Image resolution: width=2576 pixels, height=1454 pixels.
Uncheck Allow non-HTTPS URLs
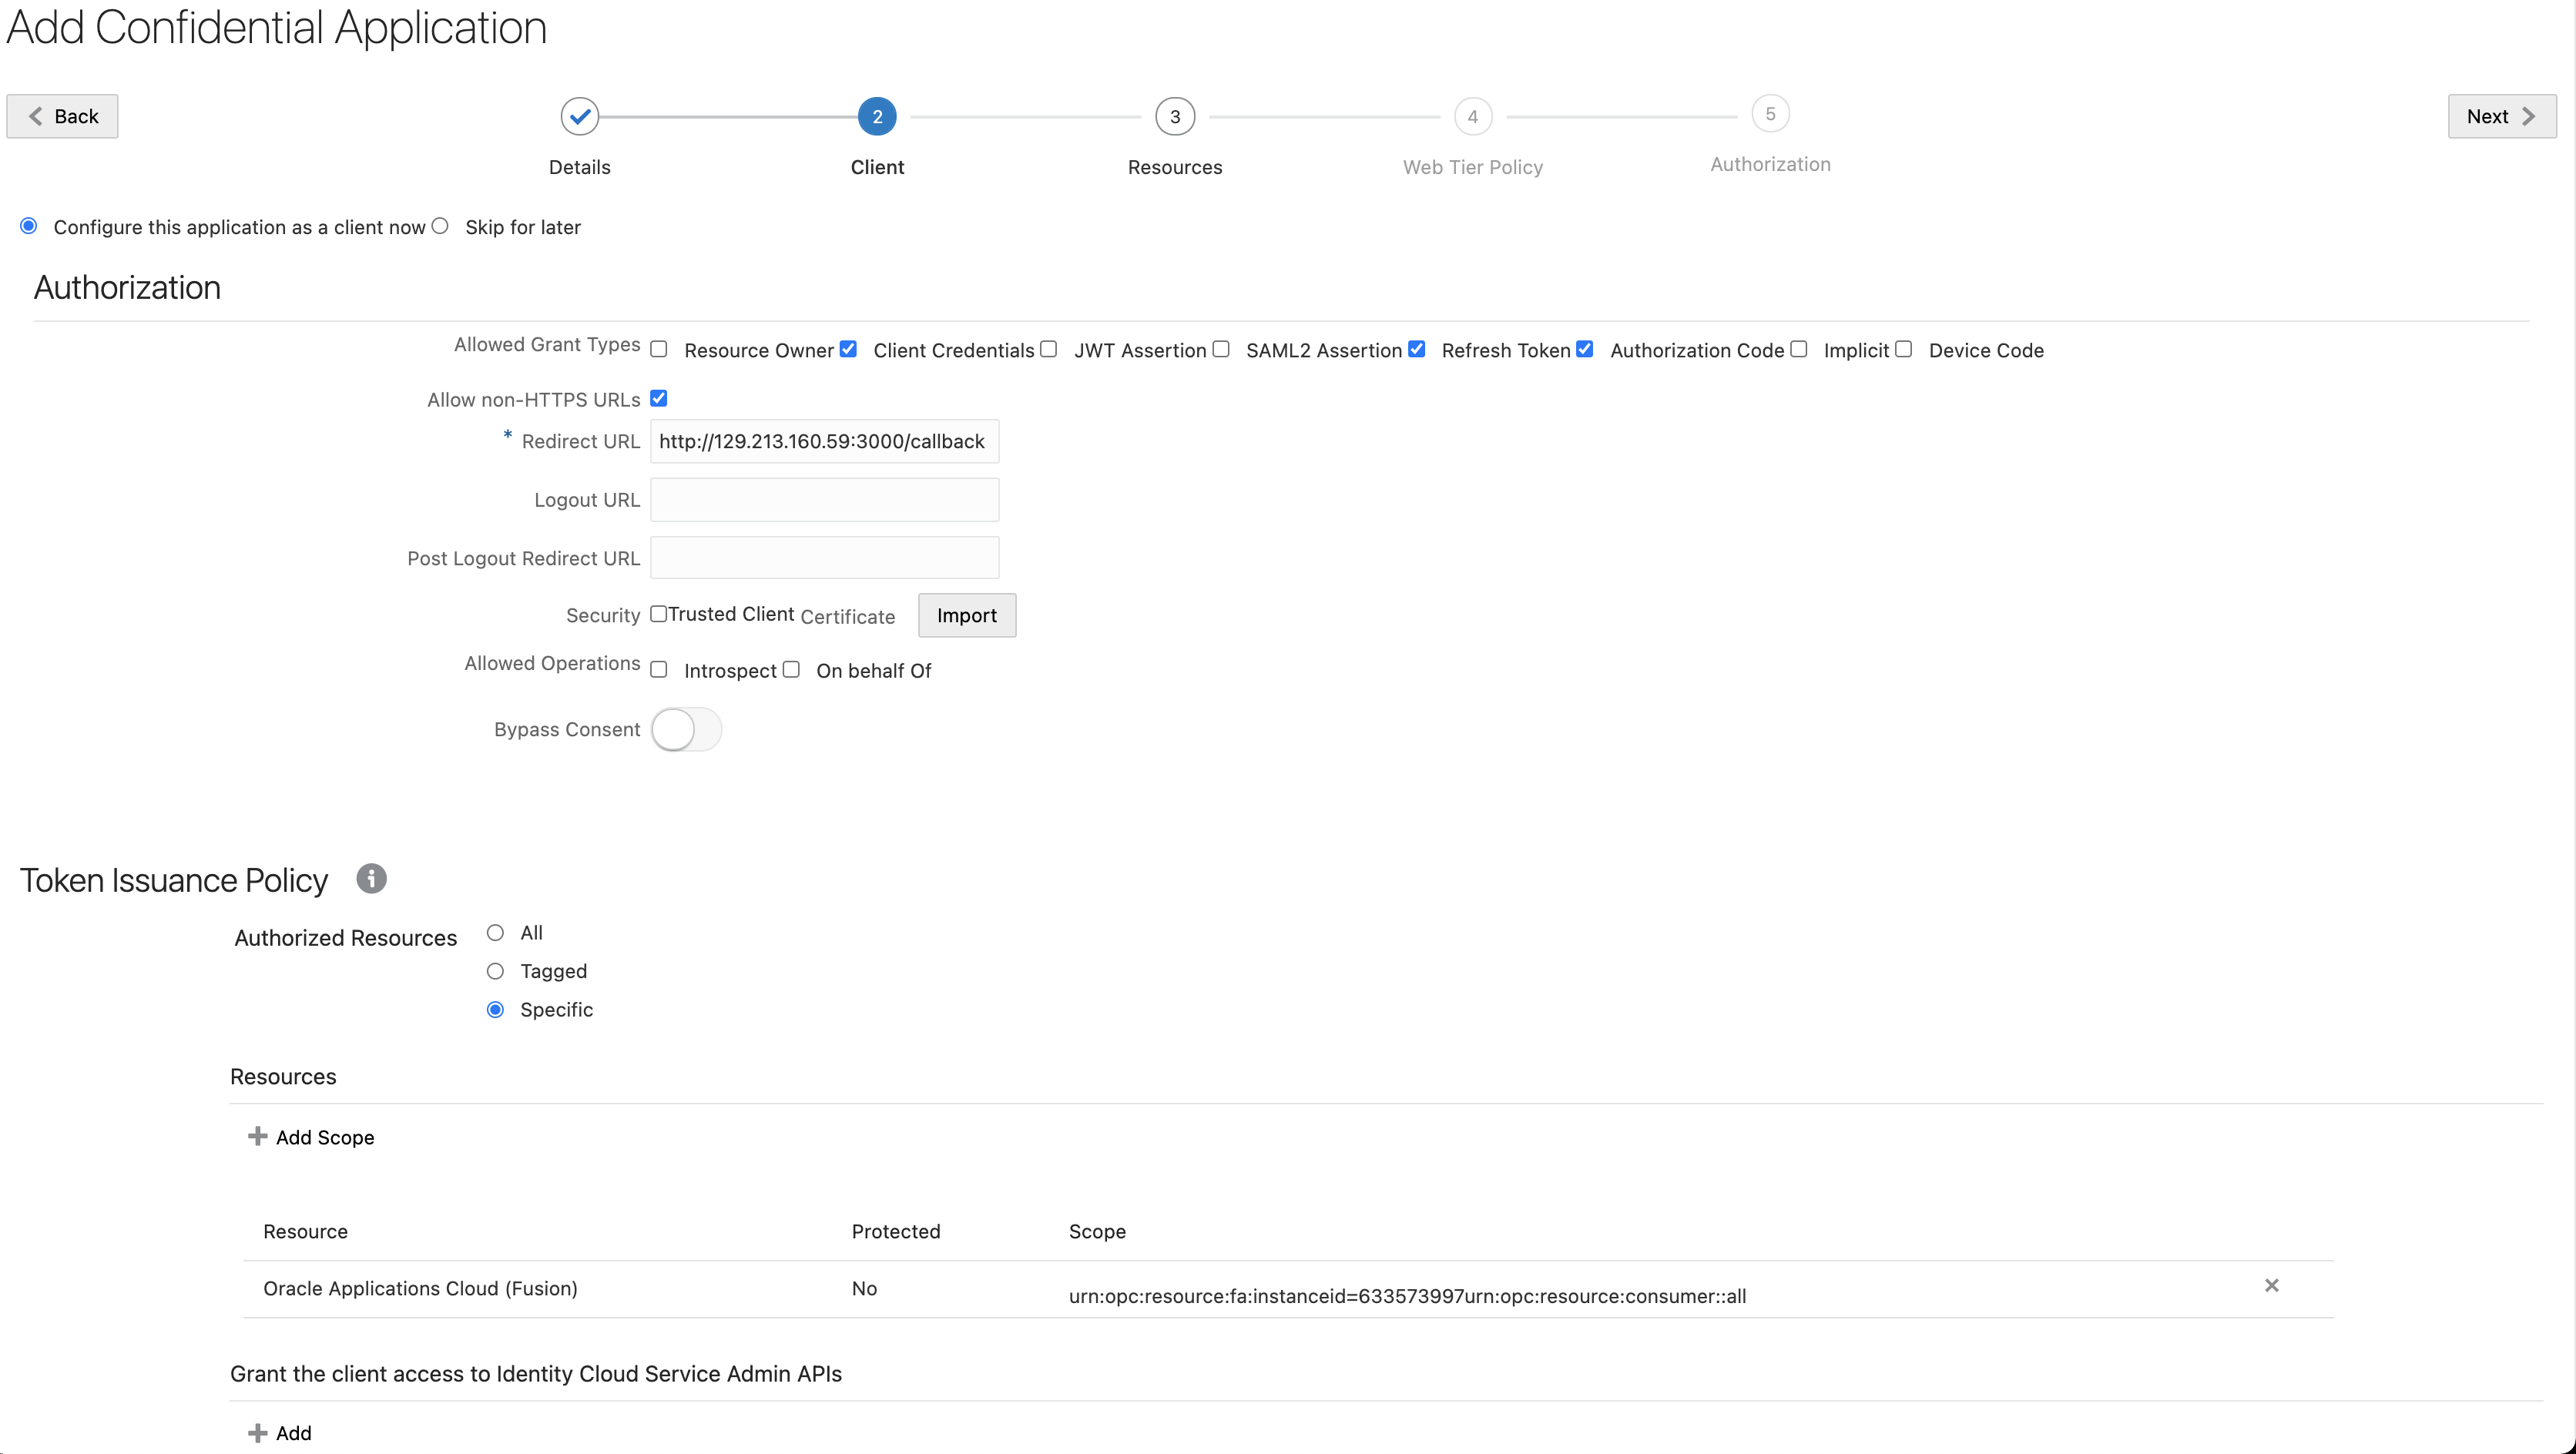pos(659,398)
